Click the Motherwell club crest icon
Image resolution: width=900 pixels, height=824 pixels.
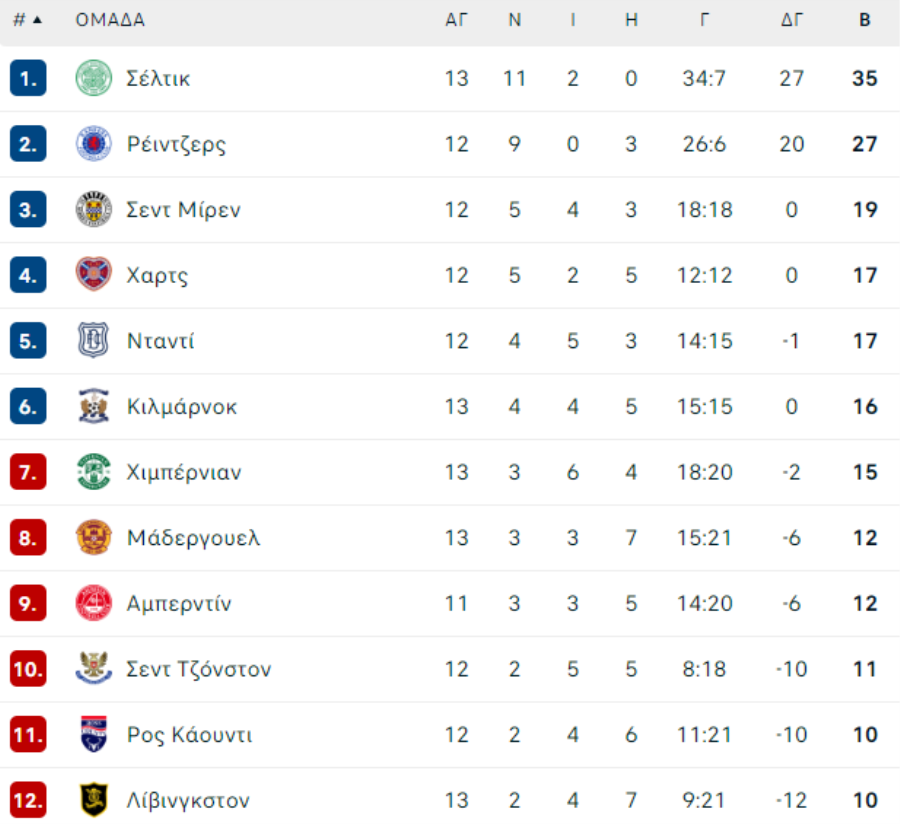coord(94,538)
